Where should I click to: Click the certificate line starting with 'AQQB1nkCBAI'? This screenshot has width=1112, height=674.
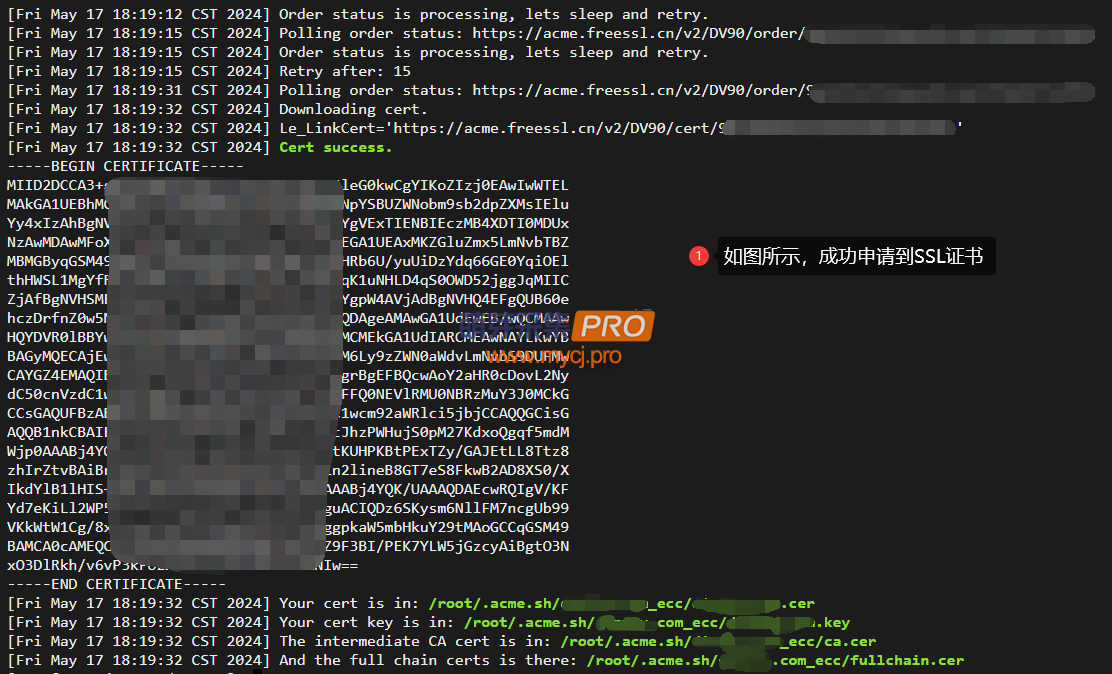288,432
